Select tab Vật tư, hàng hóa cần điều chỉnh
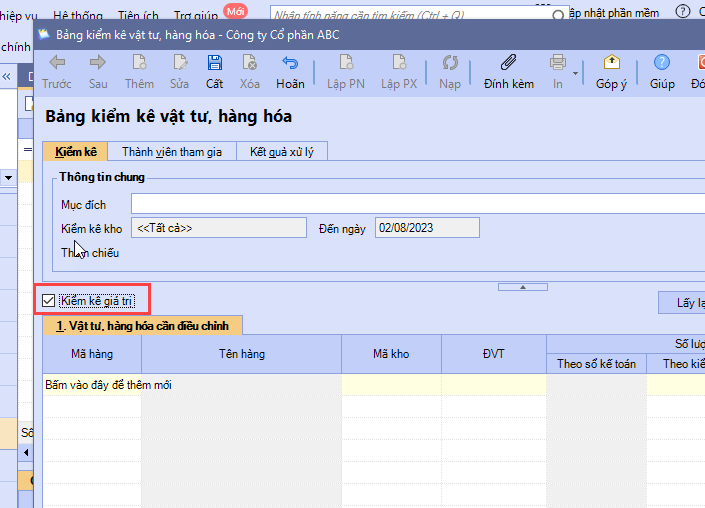The image size is (705, 508). tap(142, 325)
